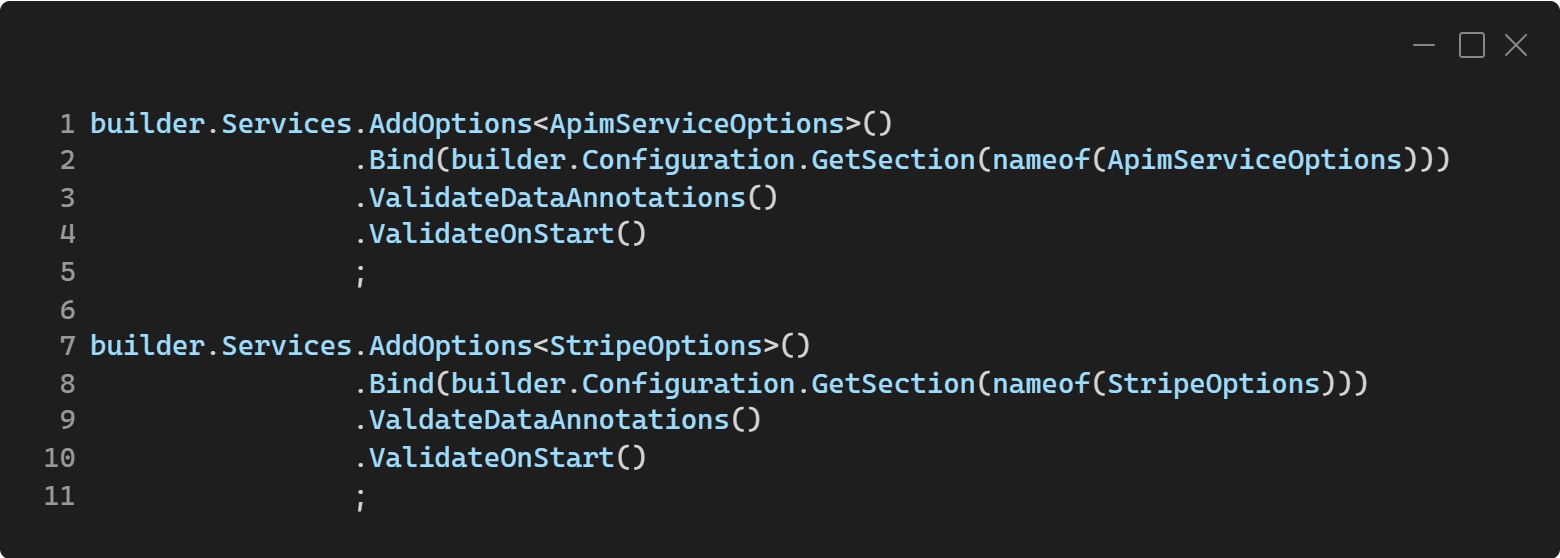Click StripeOptions in the second AddOptions call

(x=656, y=346)
